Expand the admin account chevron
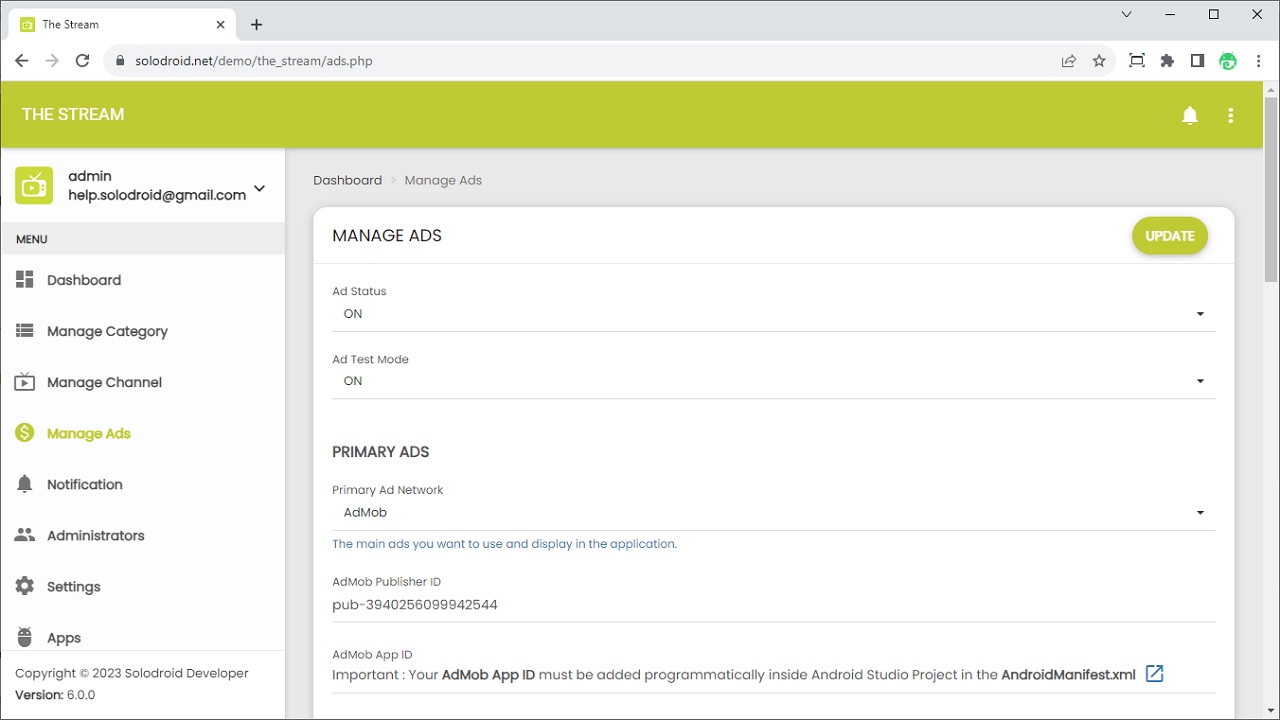The width and height of the screenshot is (1280, 720). click(259, 187)
